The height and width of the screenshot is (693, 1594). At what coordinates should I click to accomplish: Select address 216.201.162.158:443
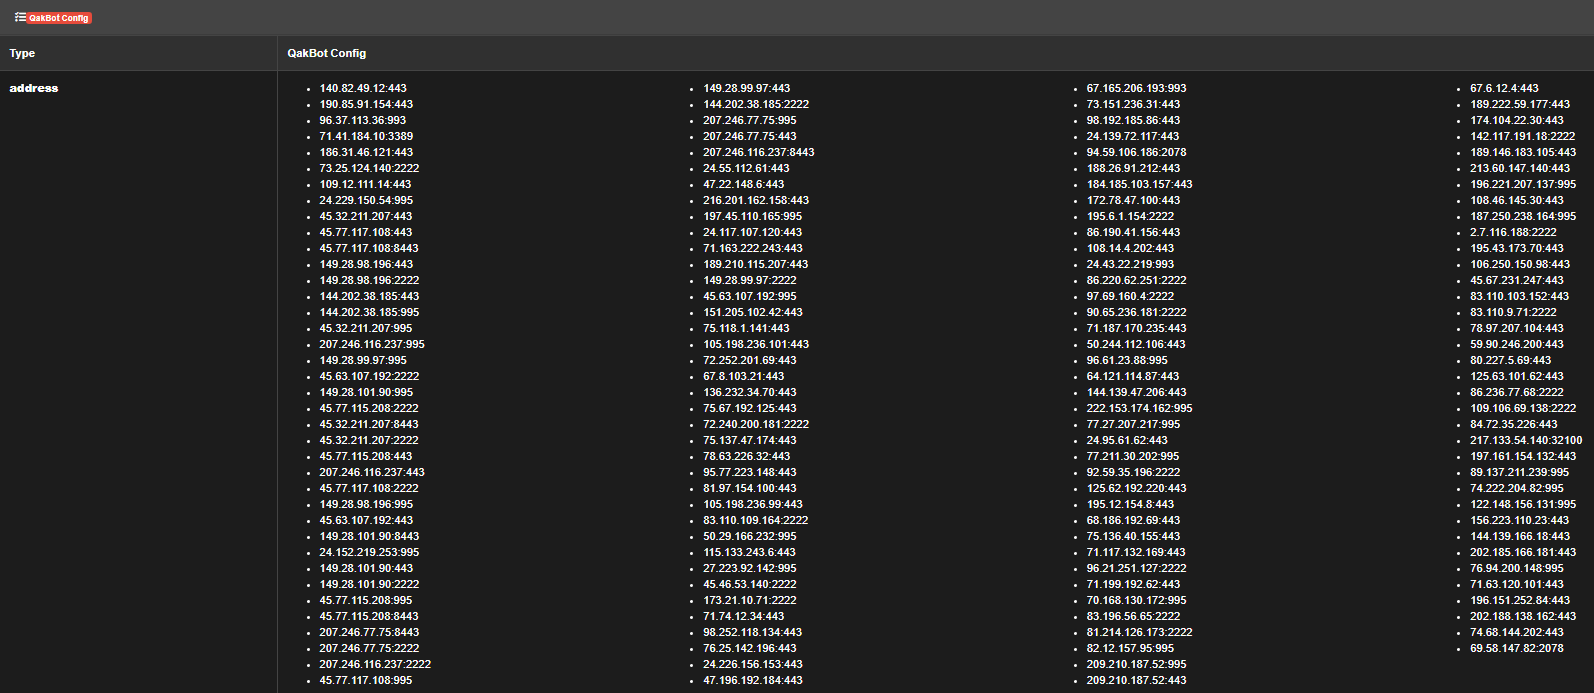756,200
